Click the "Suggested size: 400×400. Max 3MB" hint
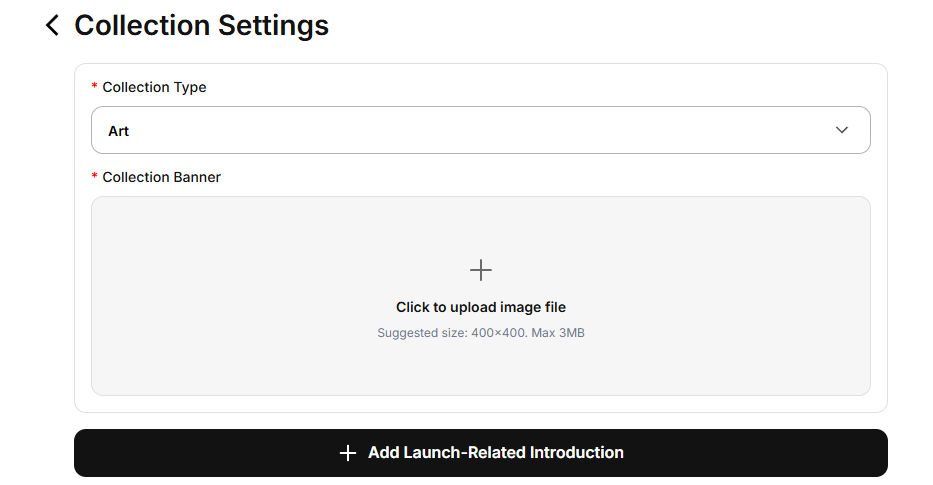This screenshot has height=485, width=933. click(x=481, y=333)
